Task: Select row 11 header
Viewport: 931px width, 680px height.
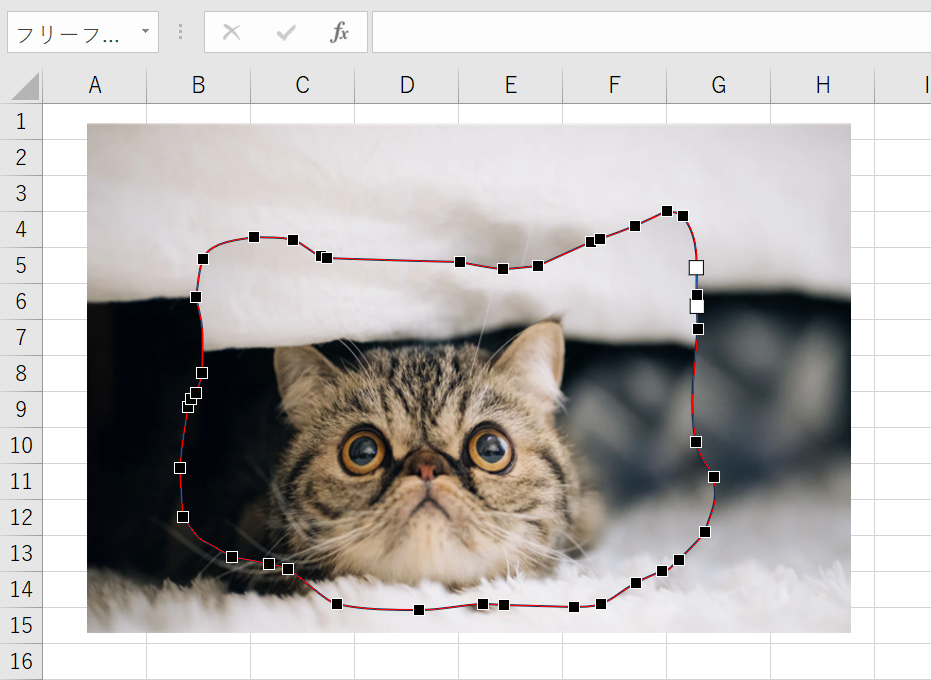Action: coord(21,482)
